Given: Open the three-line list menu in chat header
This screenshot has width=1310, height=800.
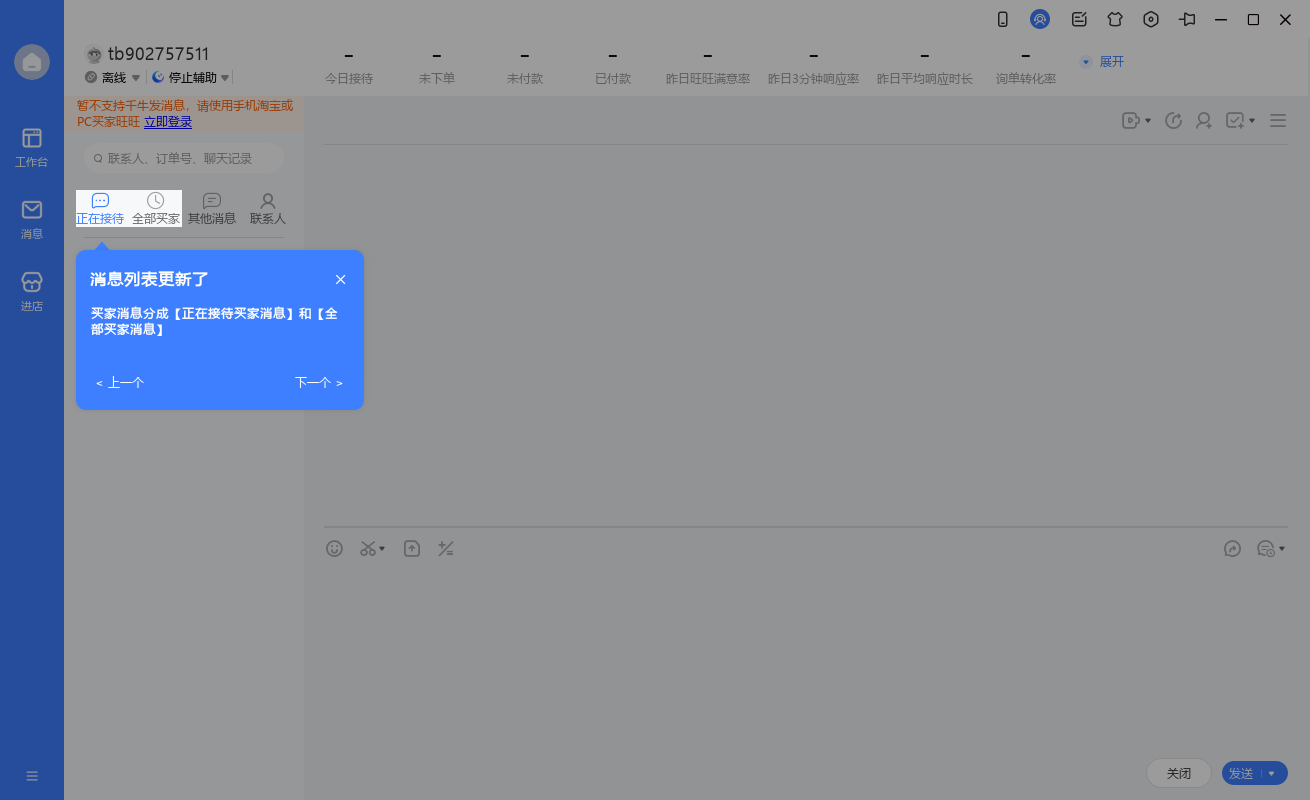Looking at the screenshot, I should coord(1278,120).
